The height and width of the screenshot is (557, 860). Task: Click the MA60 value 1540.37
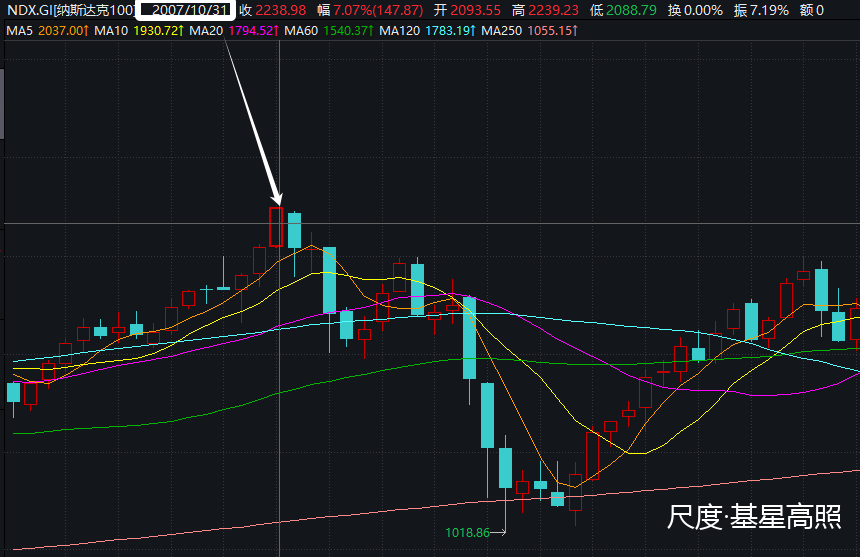pyautogui.click(x=348, y=31)
